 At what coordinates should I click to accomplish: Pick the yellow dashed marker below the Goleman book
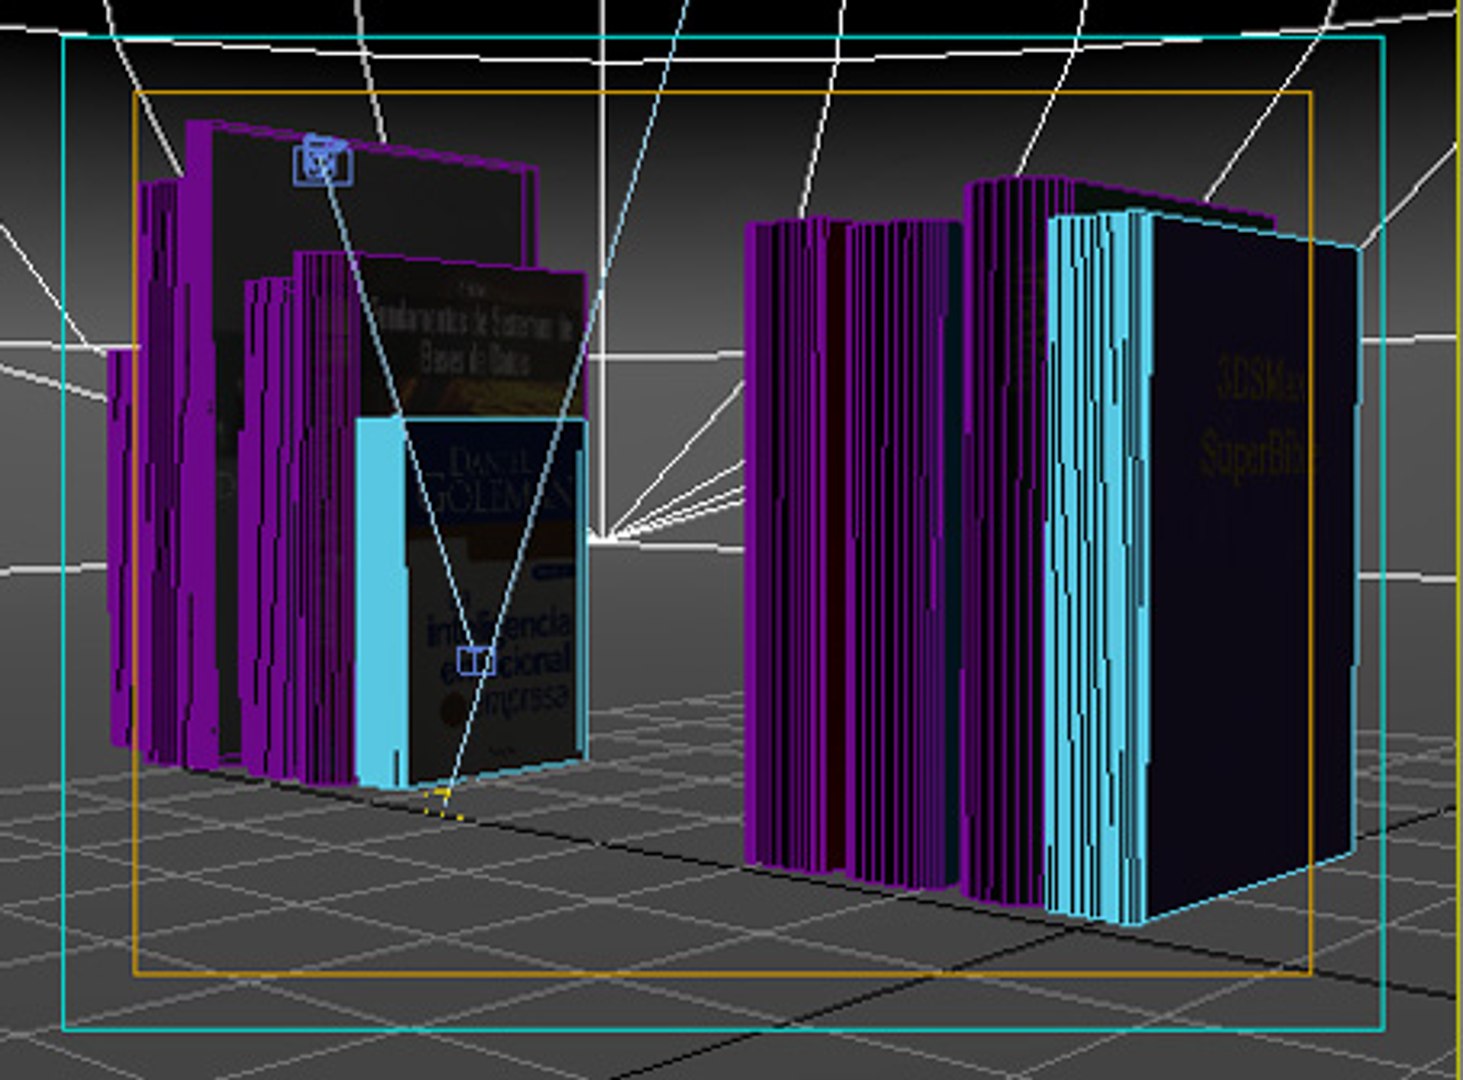coord(444,803)
